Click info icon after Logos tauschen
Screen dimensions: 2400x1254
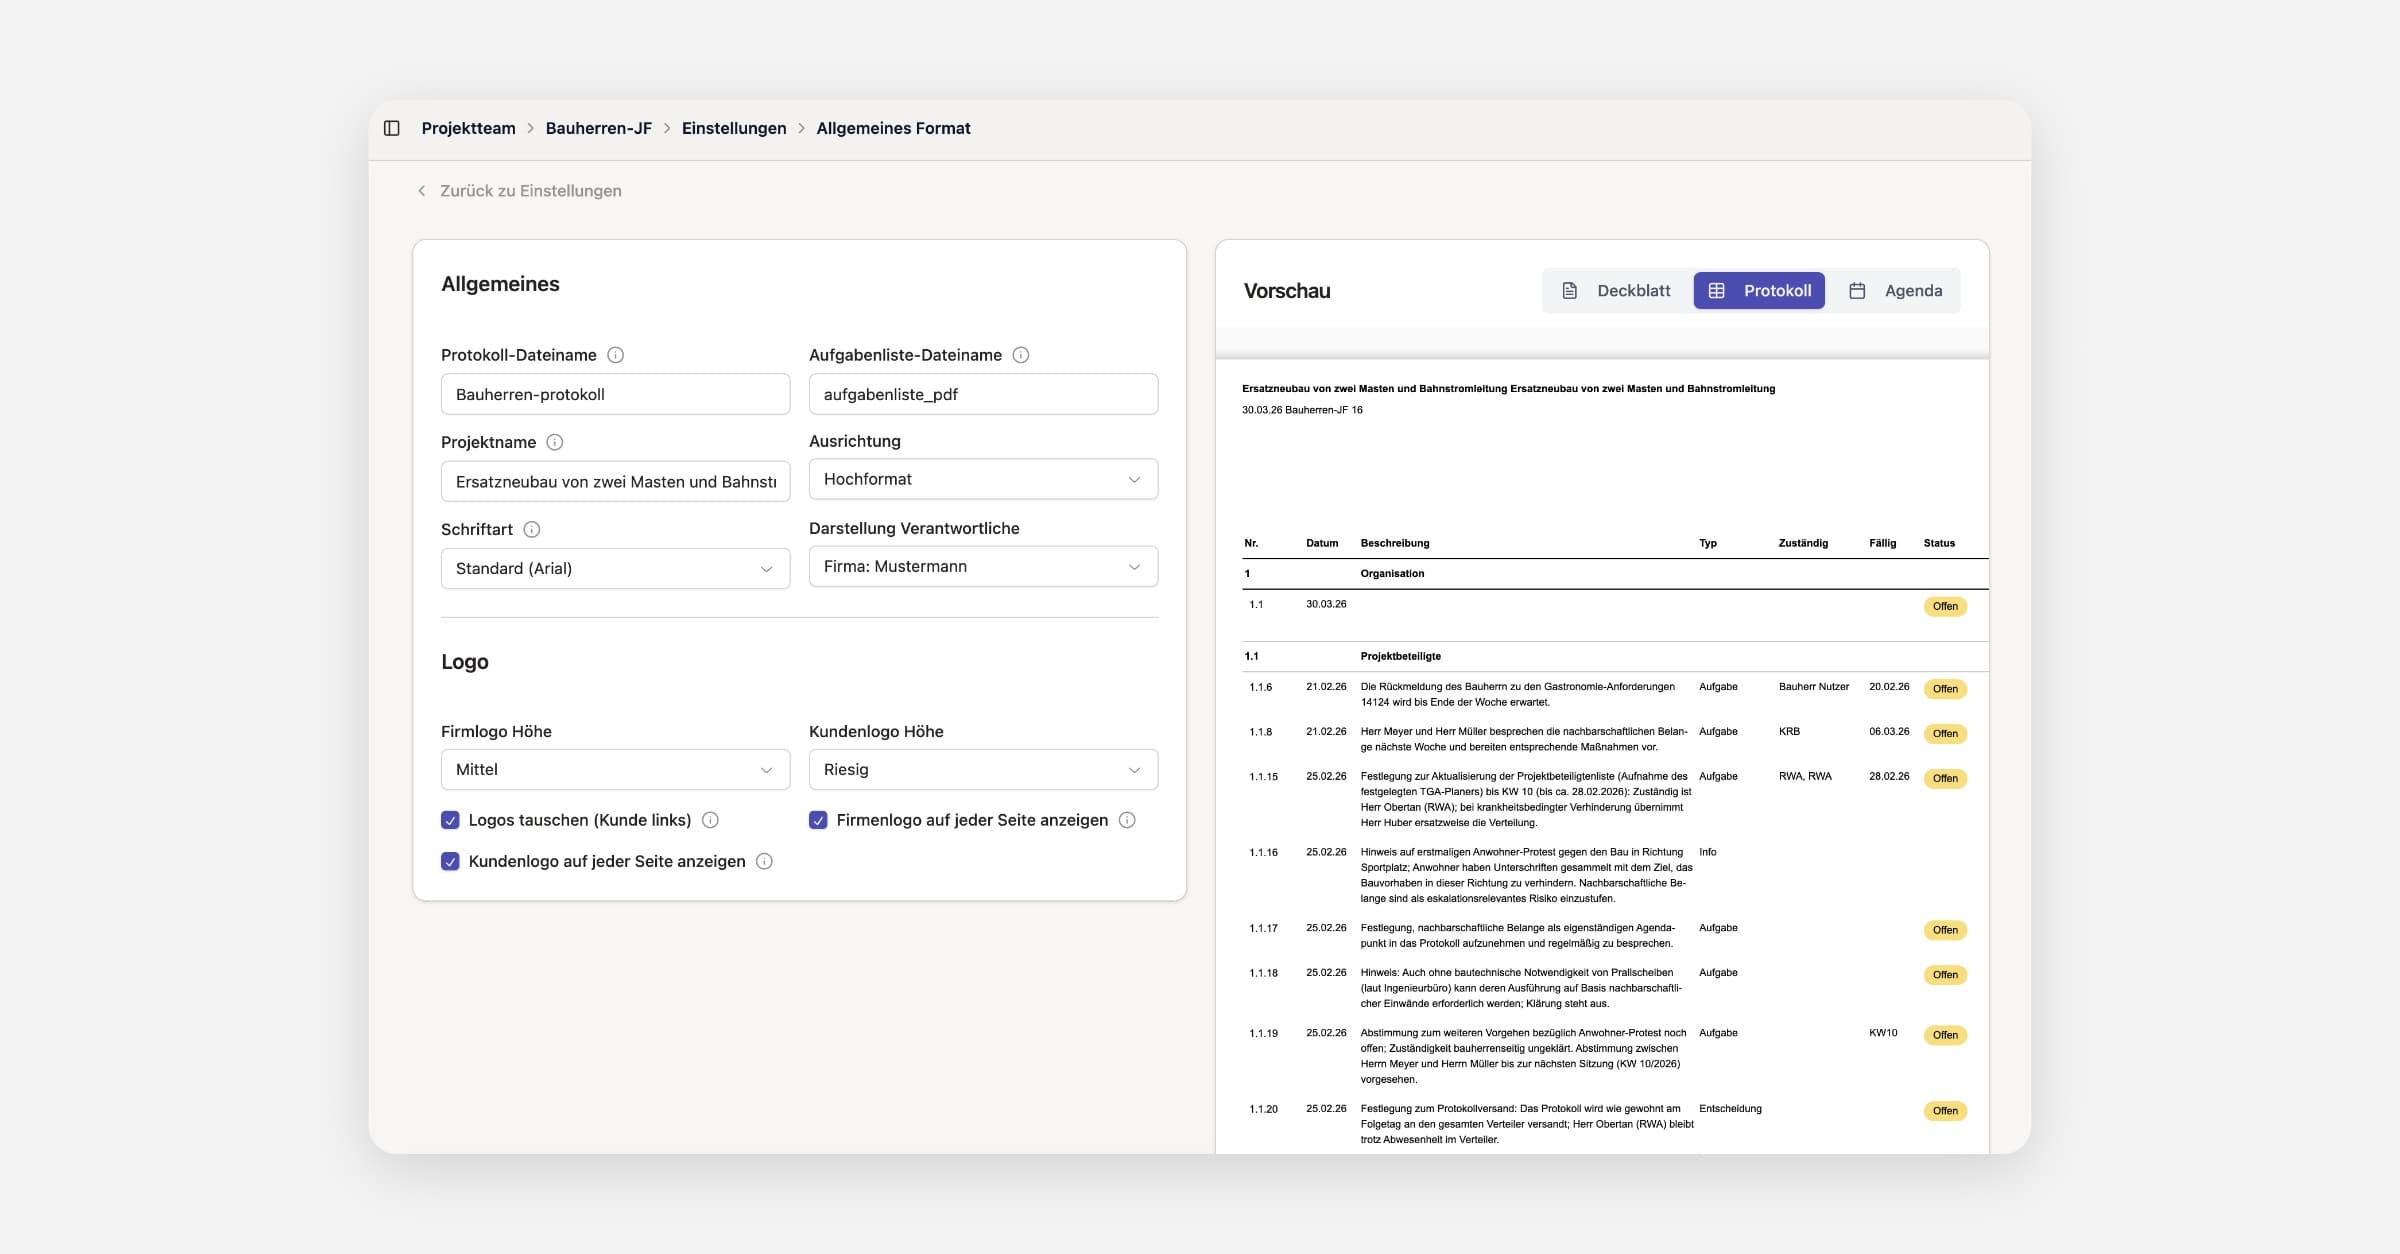point(711,820)
